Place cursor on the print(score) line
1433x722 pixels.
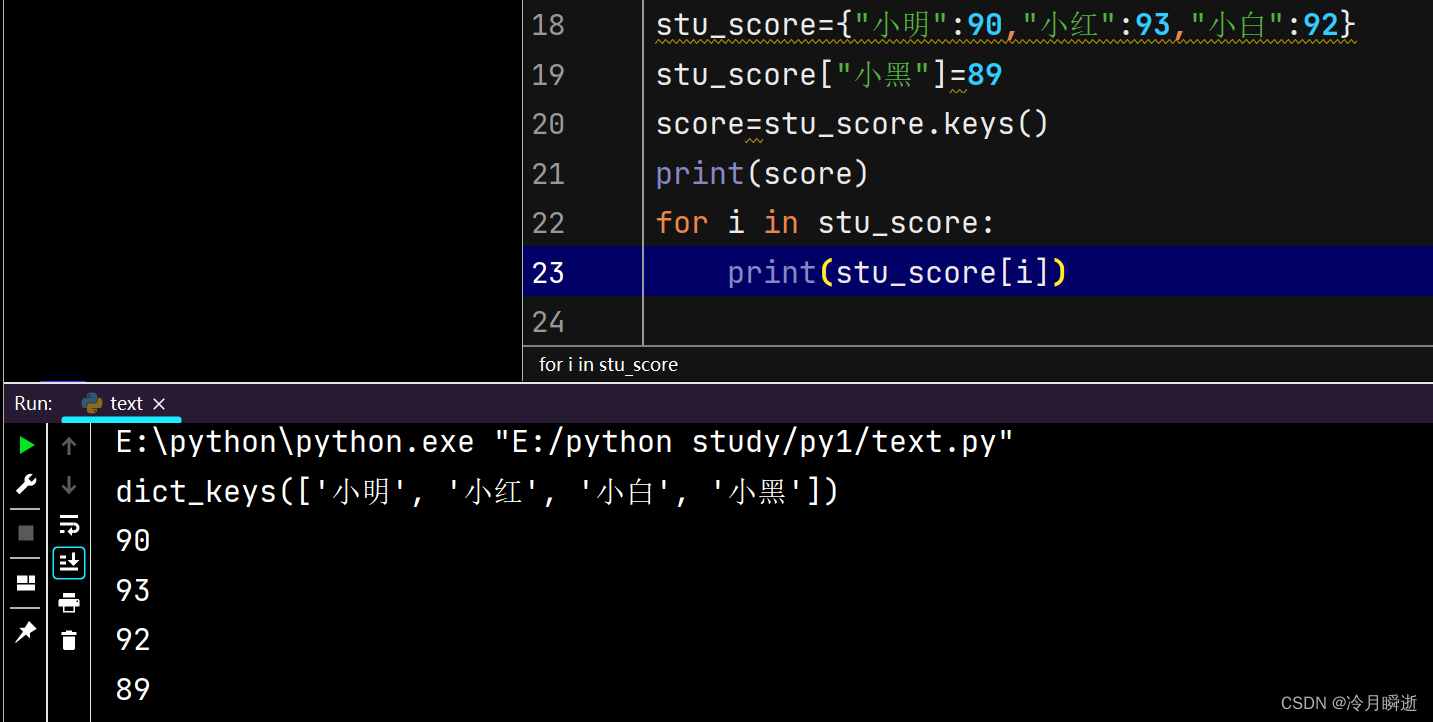[762, 173]
